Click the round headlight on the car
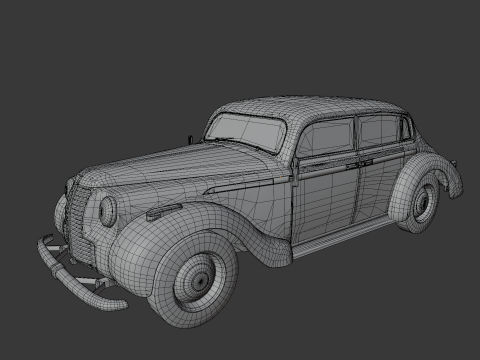 pos(108,211)
